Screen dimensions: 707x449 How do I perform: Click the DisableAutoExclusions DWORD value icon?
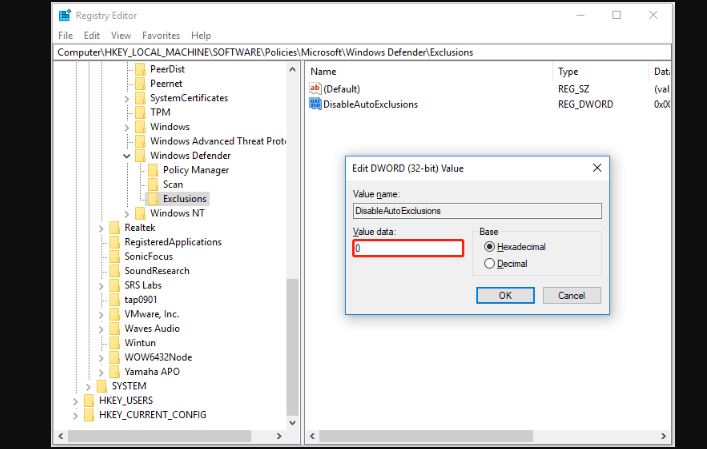click(x=315, y=104)
